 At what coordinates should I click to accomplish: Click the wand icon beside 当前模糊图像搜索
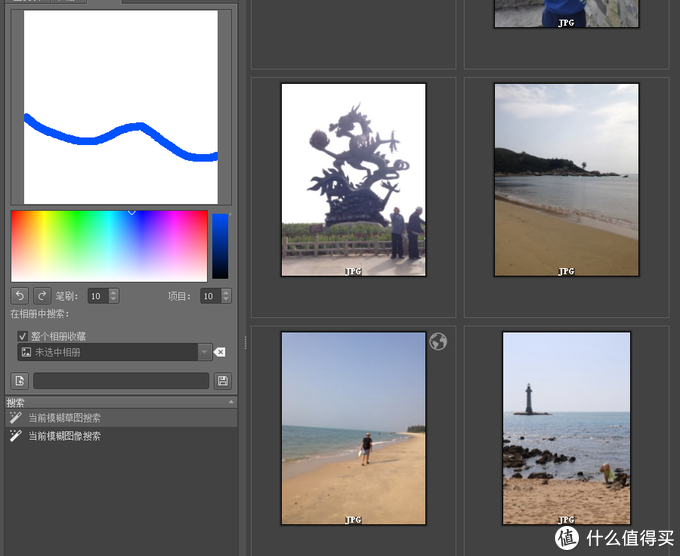(15, 436)
